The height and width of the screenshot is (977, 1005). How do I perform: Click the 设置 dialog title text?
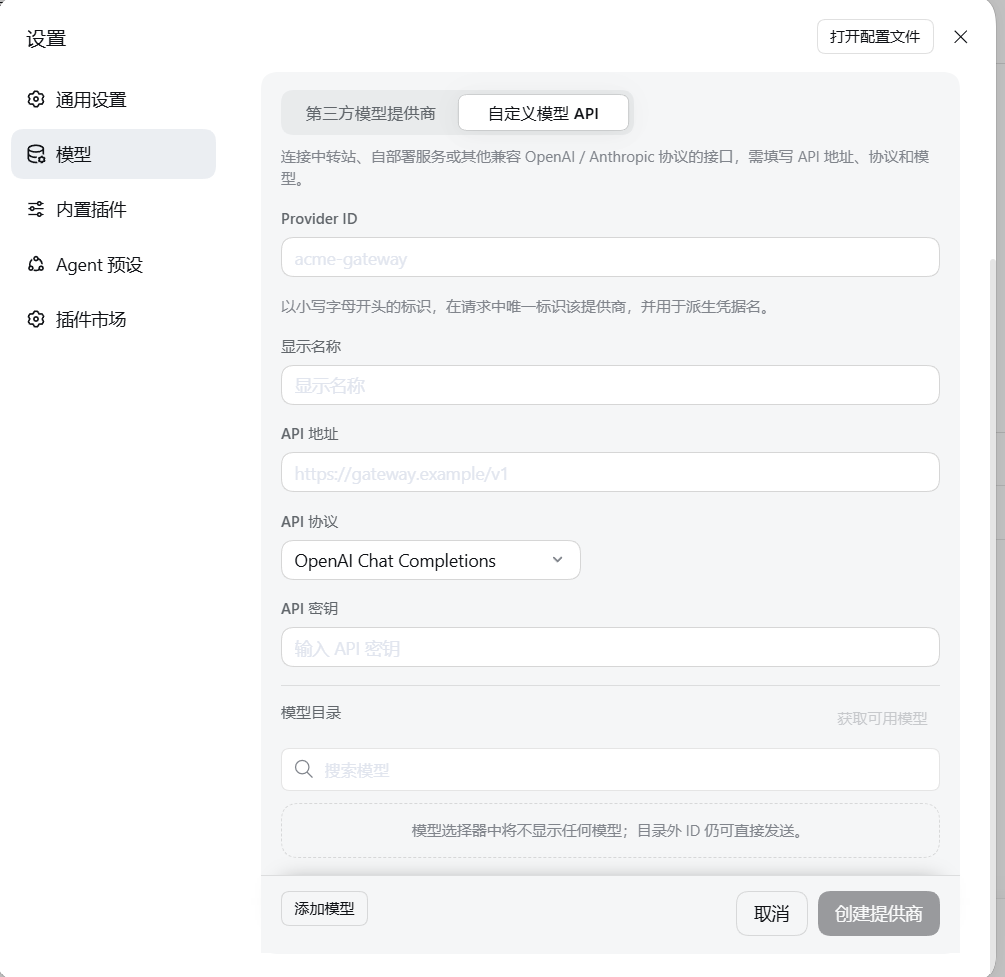tap(46, 38)
